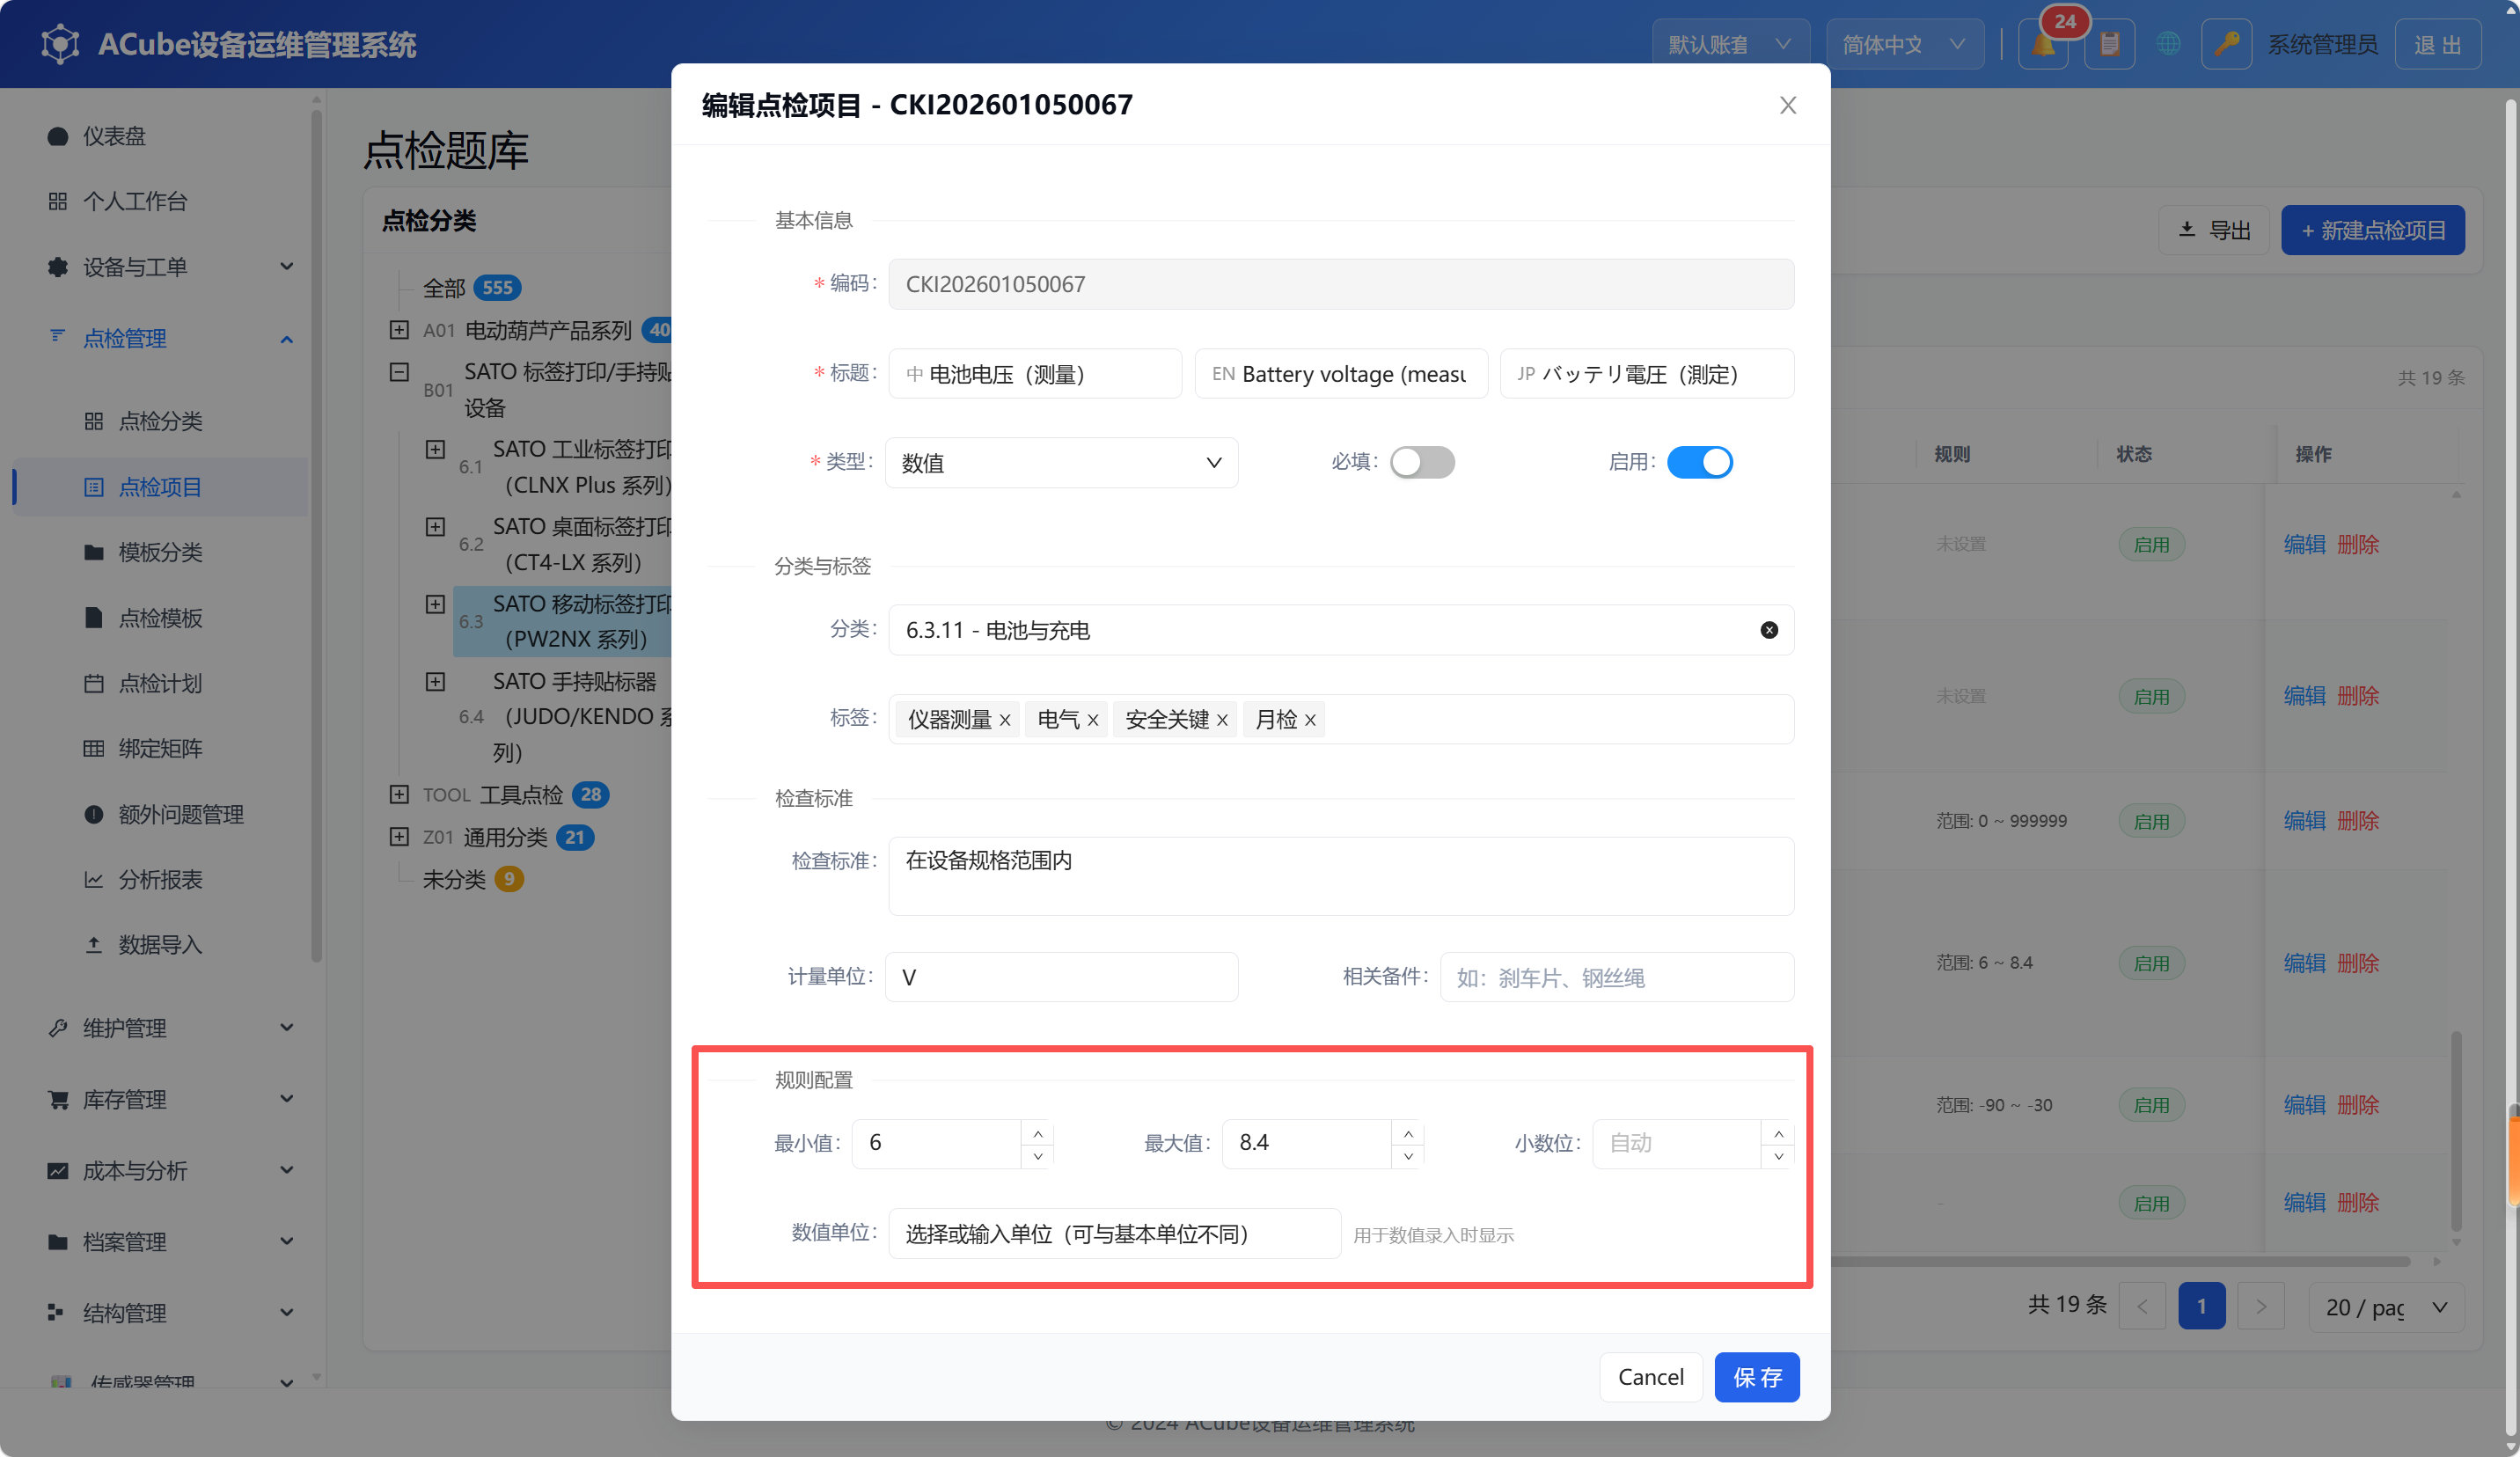Toggle the 必填 switch

pyautogui.click(x=1421, y=462)
